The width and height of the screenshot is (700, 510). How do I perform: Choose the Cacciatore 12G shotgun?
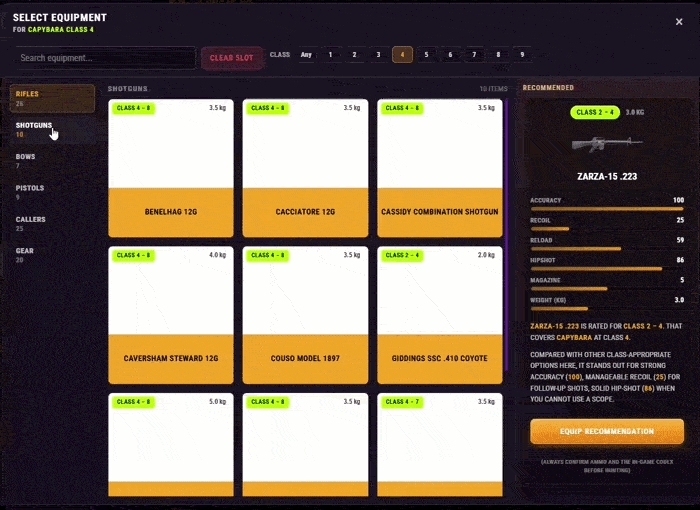coord(305,168)
